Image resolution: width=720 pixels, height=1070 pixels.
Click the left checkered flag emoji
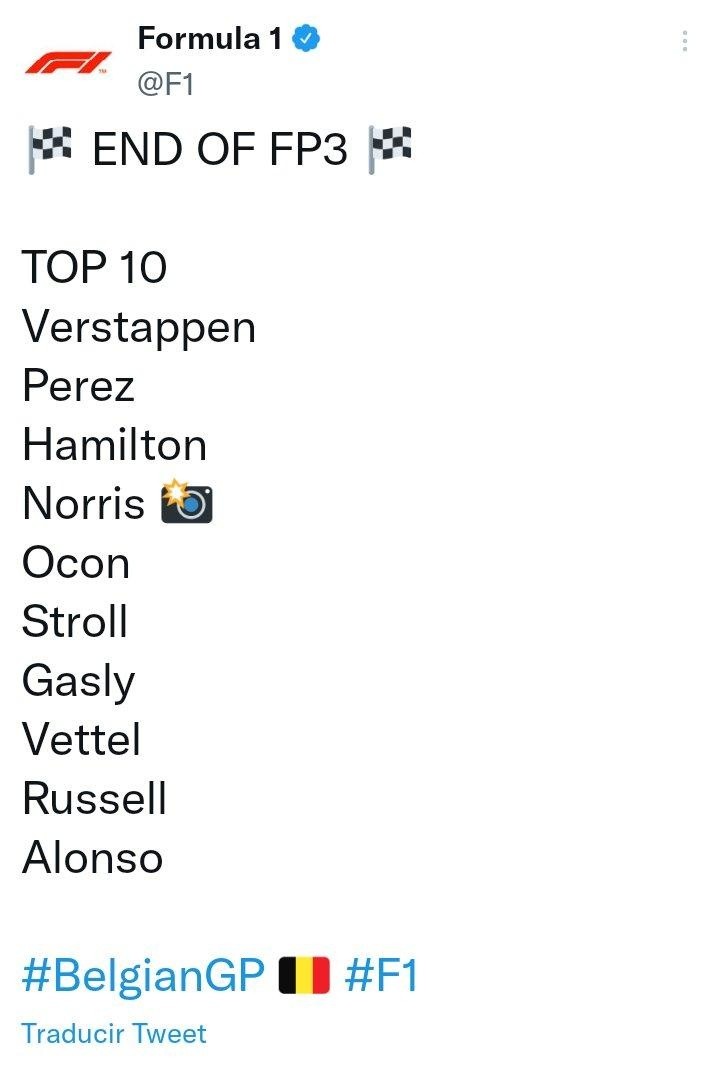49,150
